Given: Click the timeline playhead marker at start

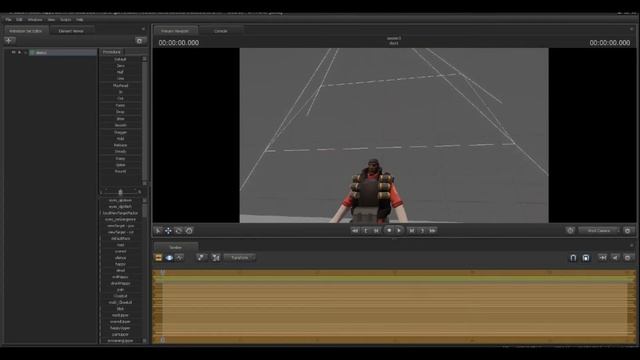Looking at the screenshot, I should 162,272.
